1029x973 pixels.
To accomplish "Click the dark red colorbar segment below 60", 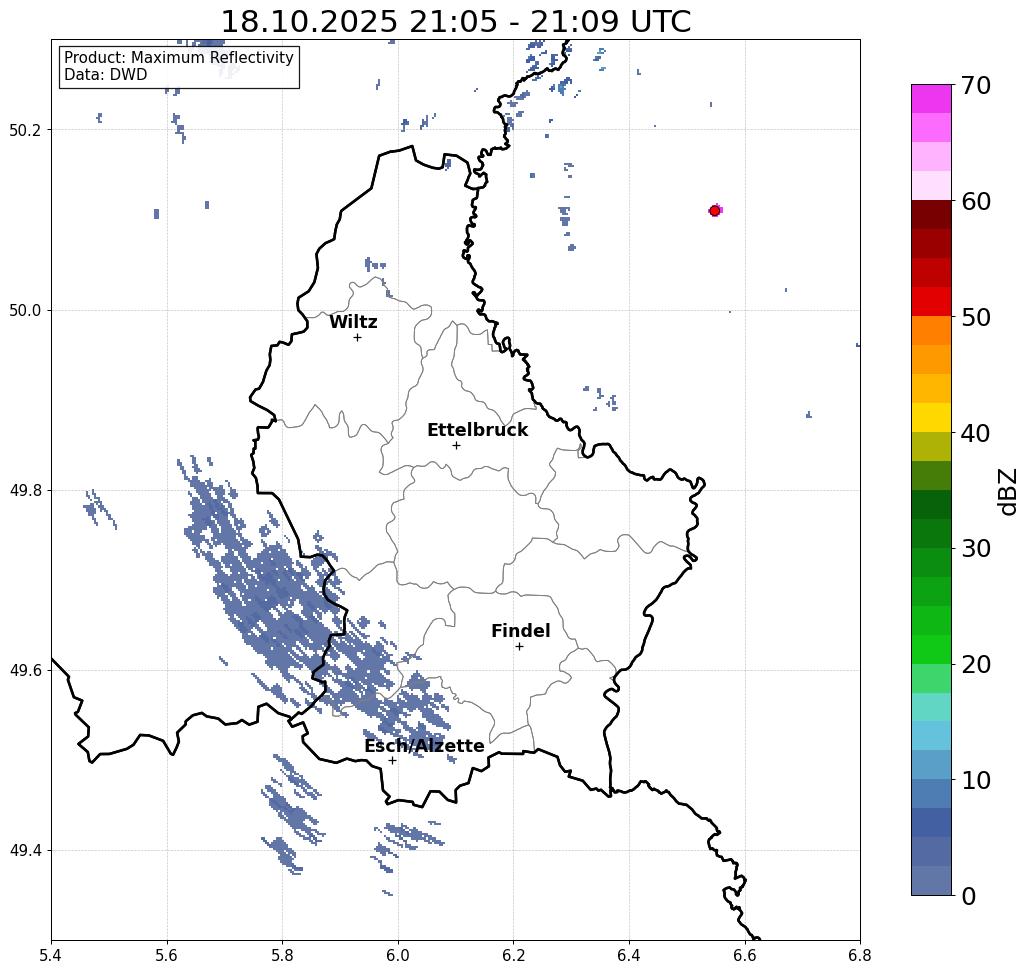I will pos(931,215).
